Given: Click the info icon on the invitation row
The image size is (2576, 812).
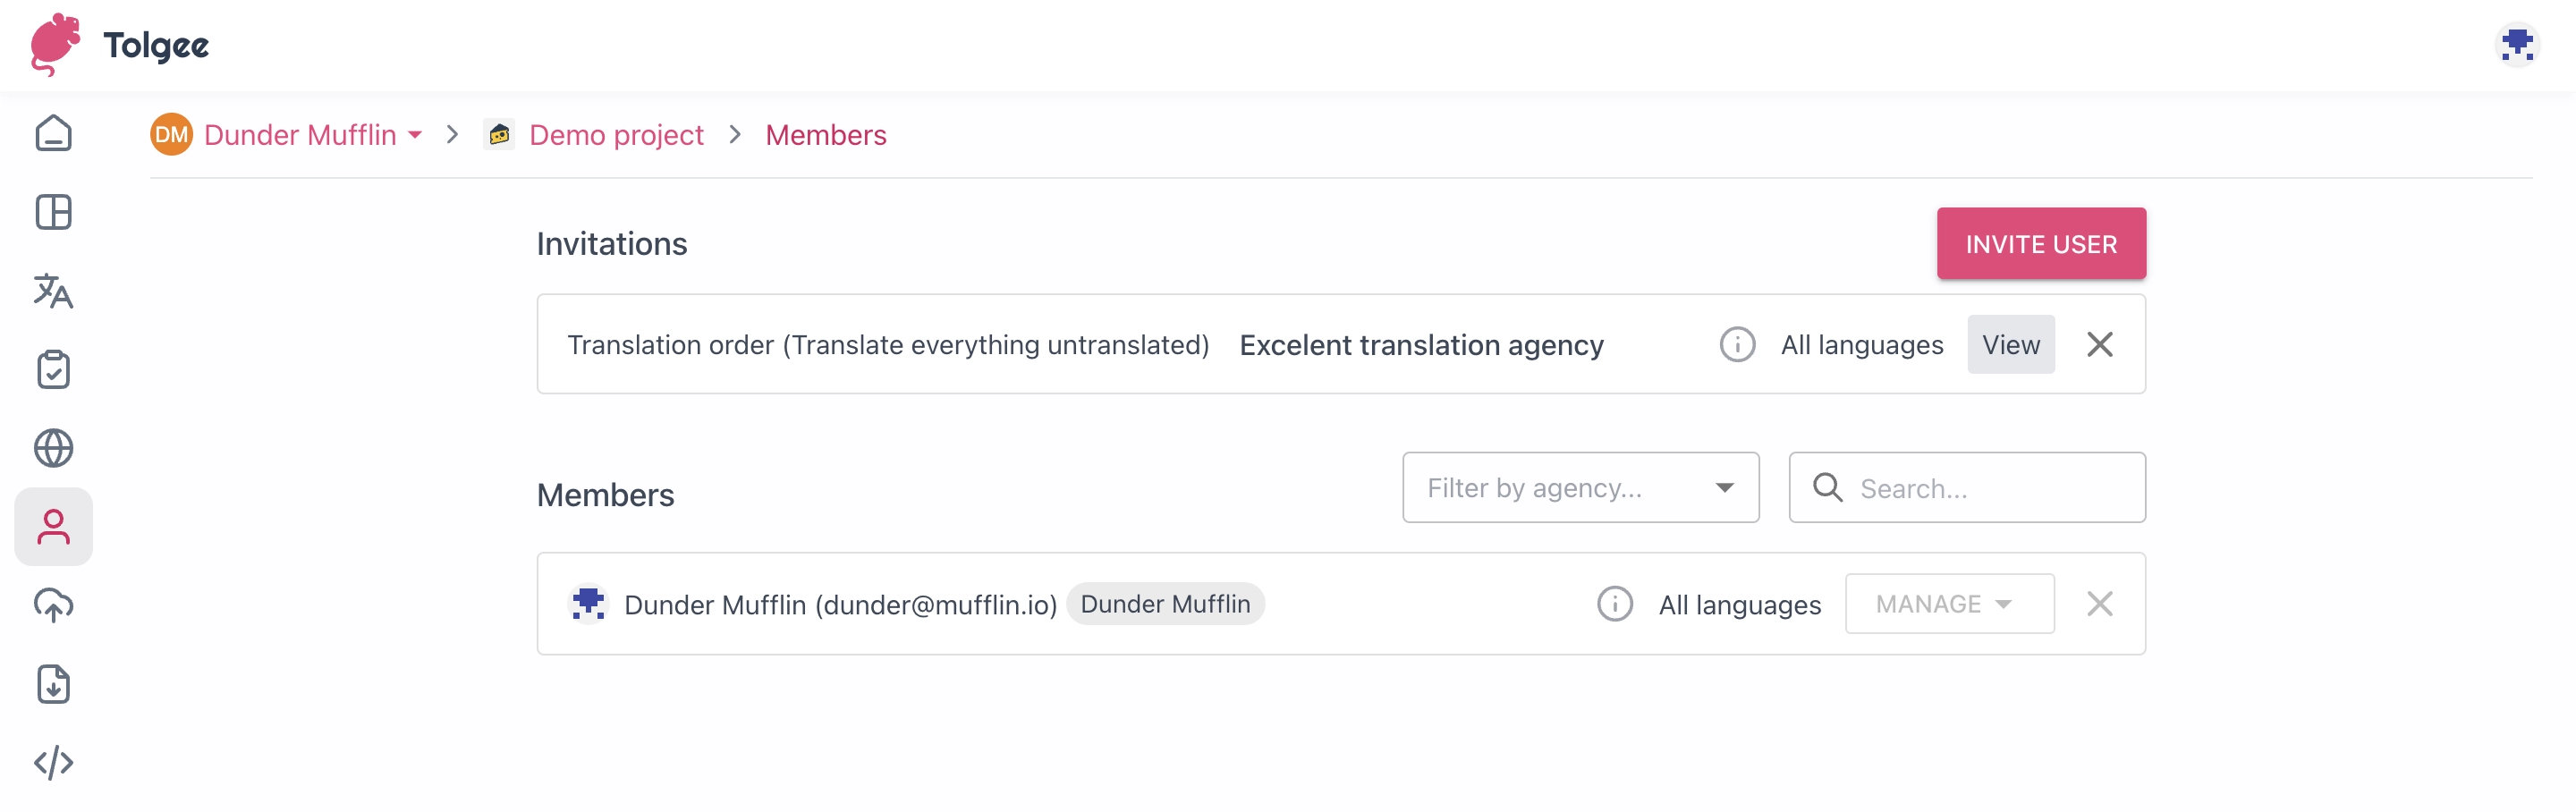Looking at the screenshot, I should tap(1737, 345).
